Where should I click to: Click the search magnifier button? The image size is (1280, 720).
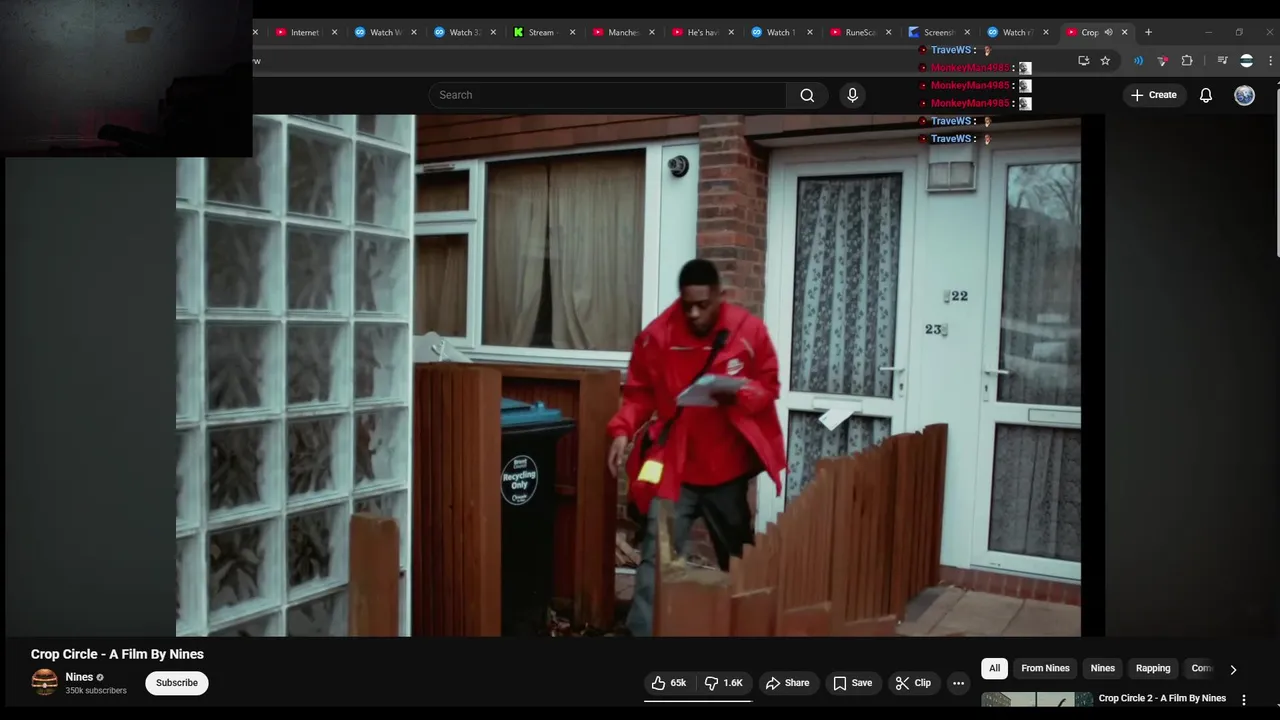[807, 95]
